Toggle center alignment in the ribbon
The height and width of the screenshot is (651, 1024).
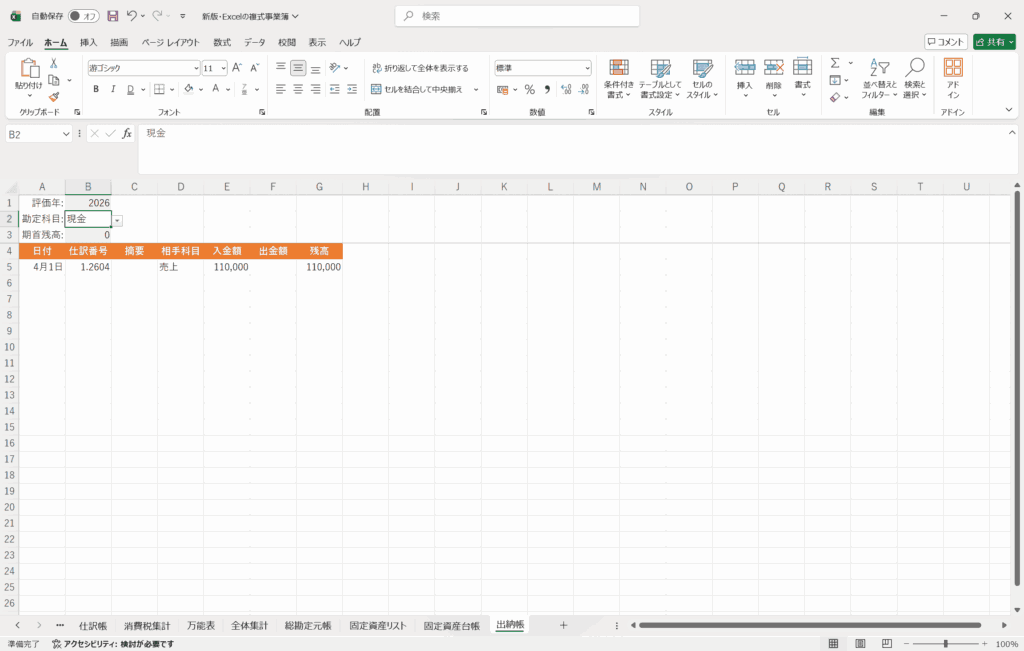click(x=298, y=89)
